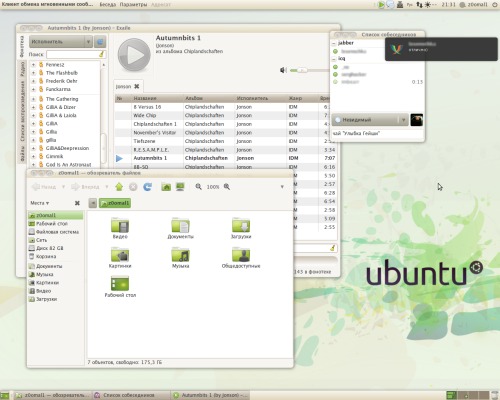
Task: Switch to the Файлы side tab in Exaile
Action: (22, 155)
